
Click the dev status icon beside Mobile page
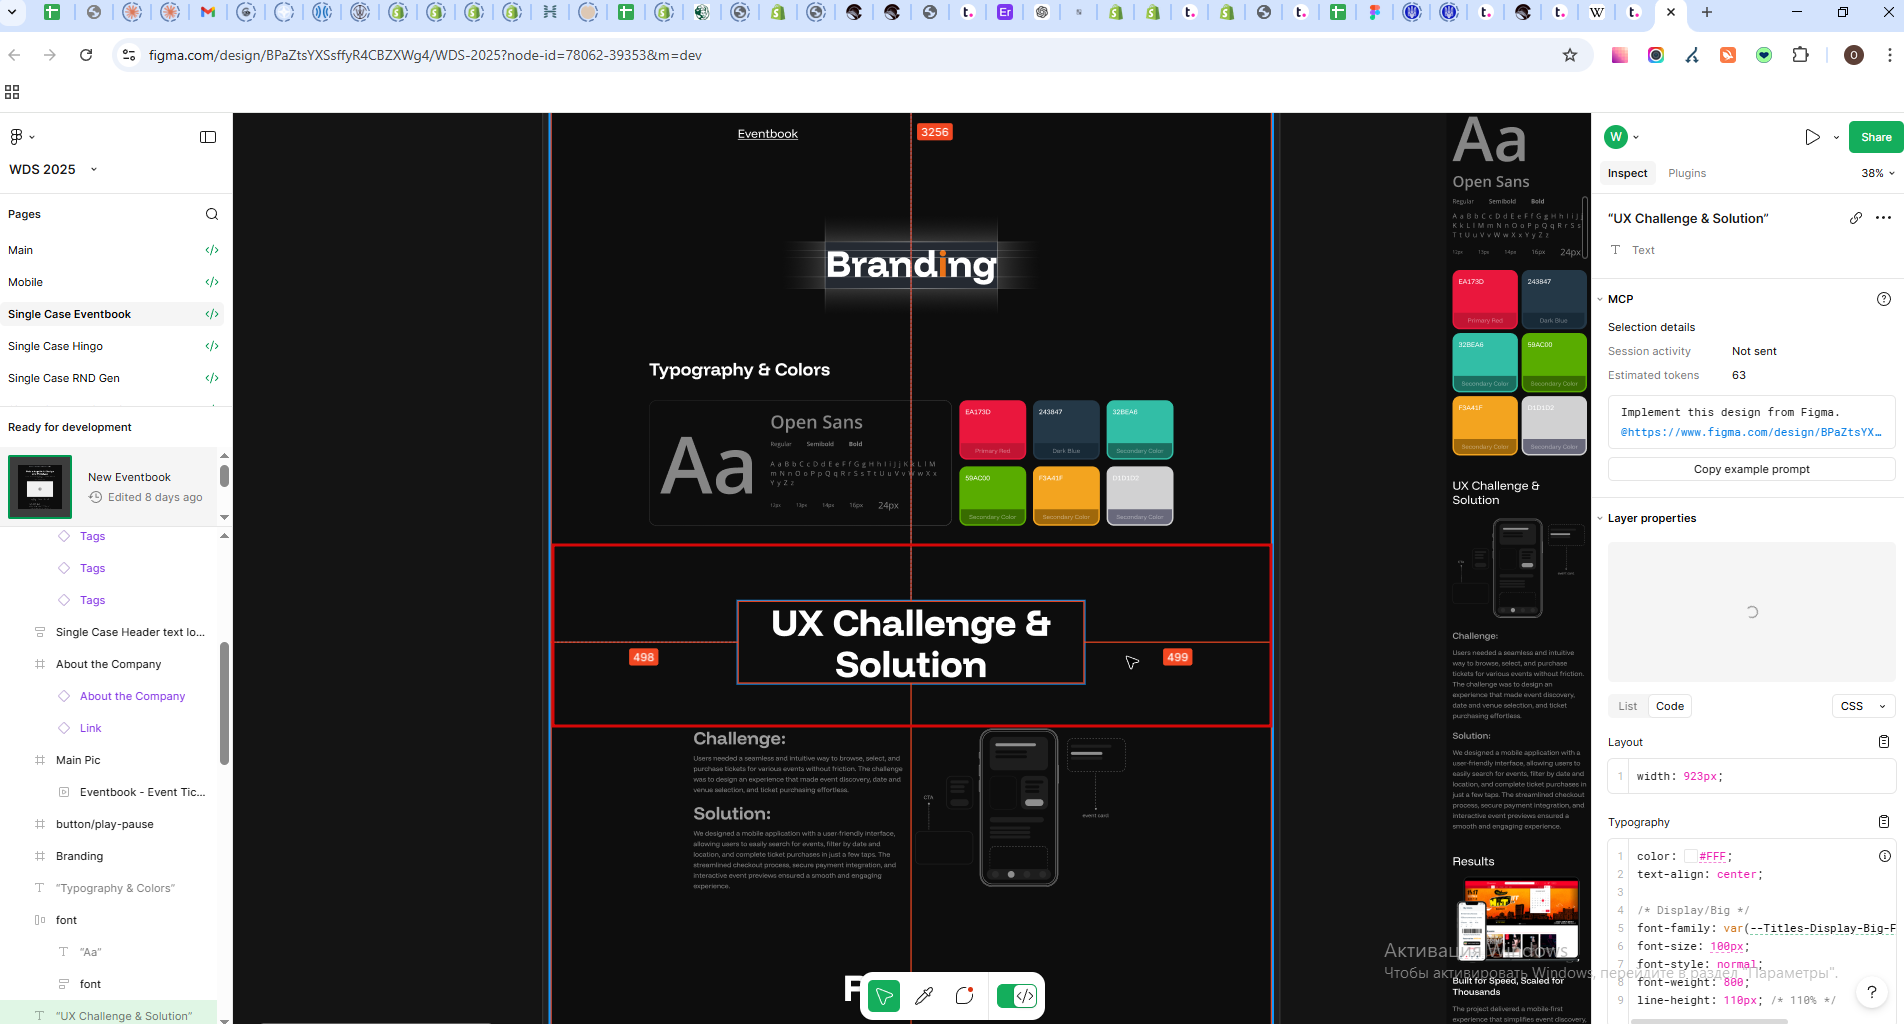coord(212,282)
